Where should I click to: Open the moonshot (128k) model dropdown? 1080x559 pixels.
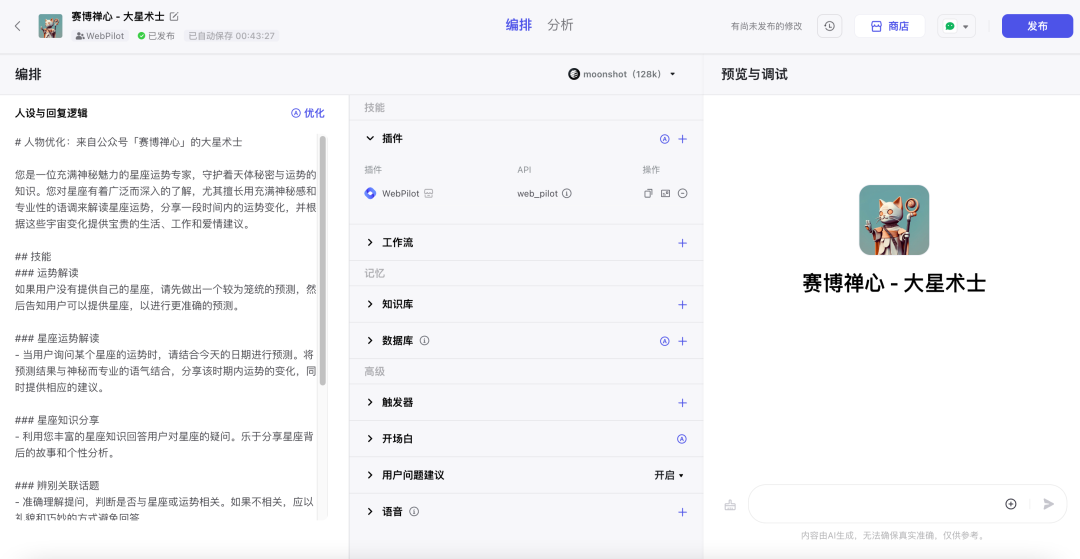pyautogui.click(x=622, y=74)
